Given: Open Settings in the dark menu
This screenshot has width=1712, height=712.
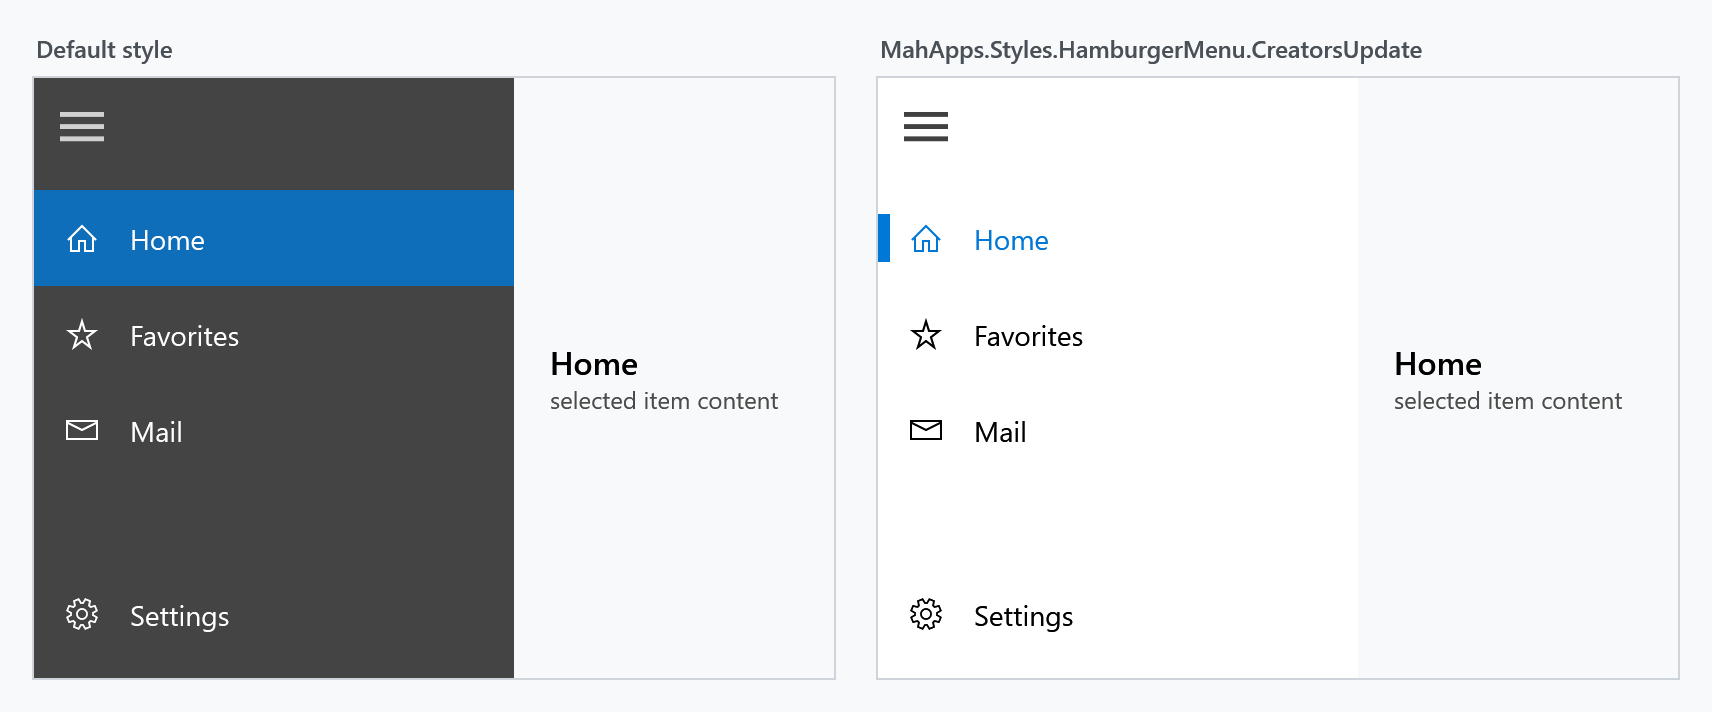Looking at the screenshot, I should [x=274, y=614].
